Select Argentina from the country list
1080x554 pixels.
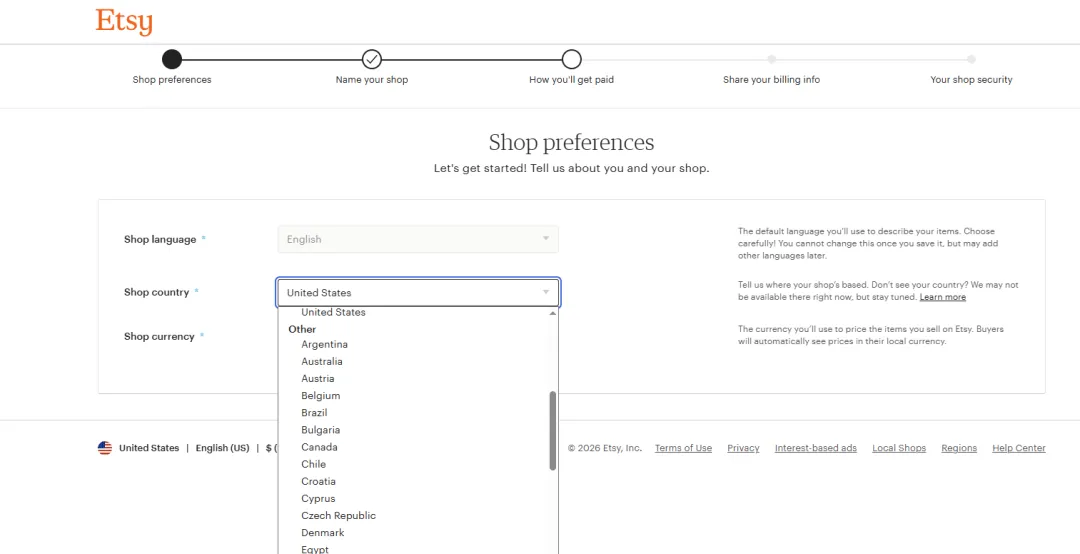324,345
